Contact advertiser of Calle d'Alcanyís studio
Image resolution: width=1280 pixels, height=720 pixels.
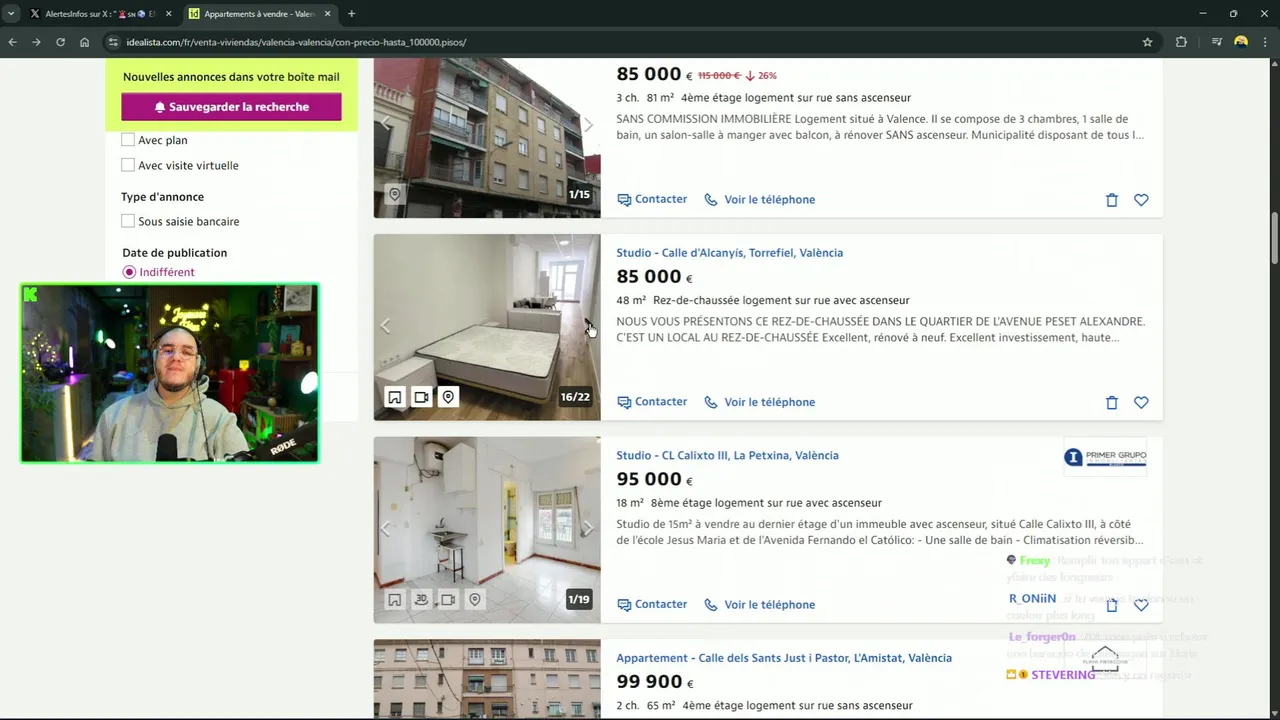(x=652, y=402)
